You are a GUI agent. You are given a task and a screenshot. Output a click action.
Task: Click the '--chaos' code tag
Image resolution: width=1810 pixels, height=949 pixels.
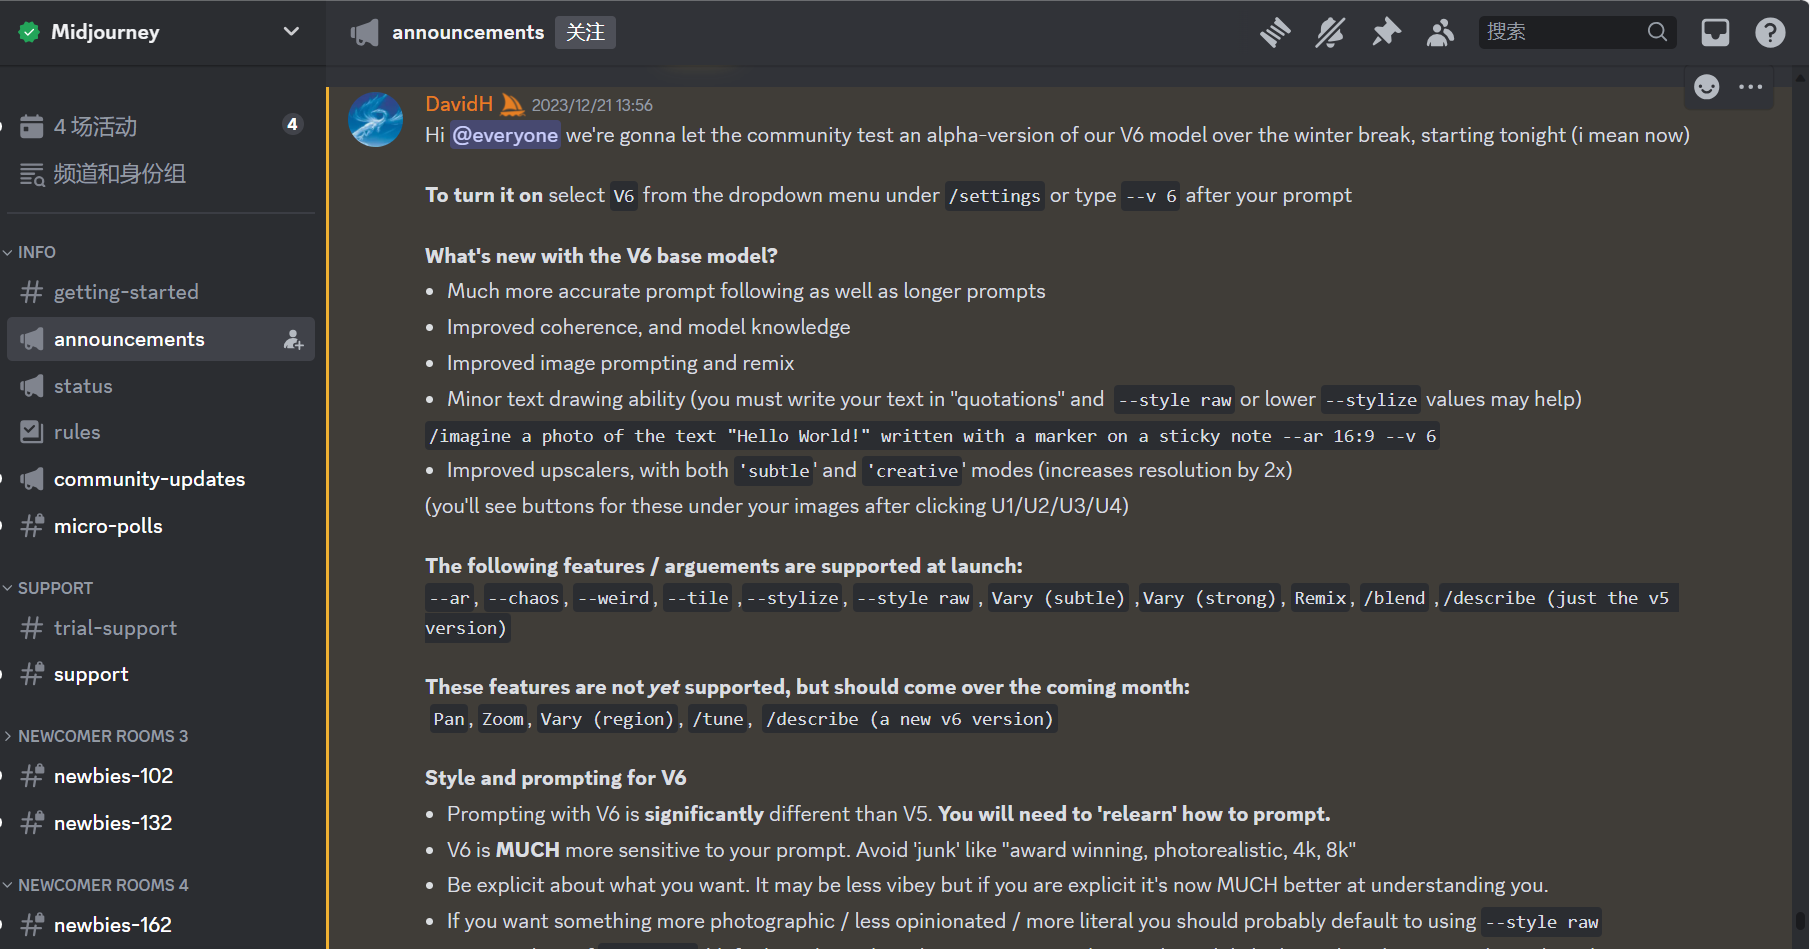[x=524, y=598]
